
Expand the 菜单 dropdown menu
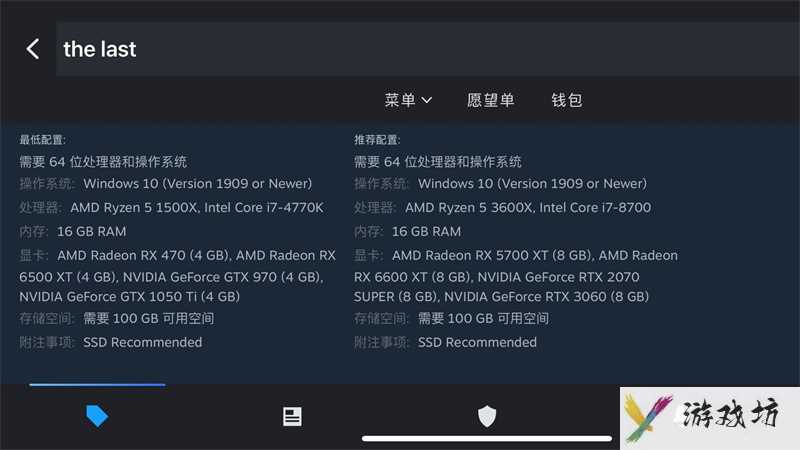[x=408, y=100]
